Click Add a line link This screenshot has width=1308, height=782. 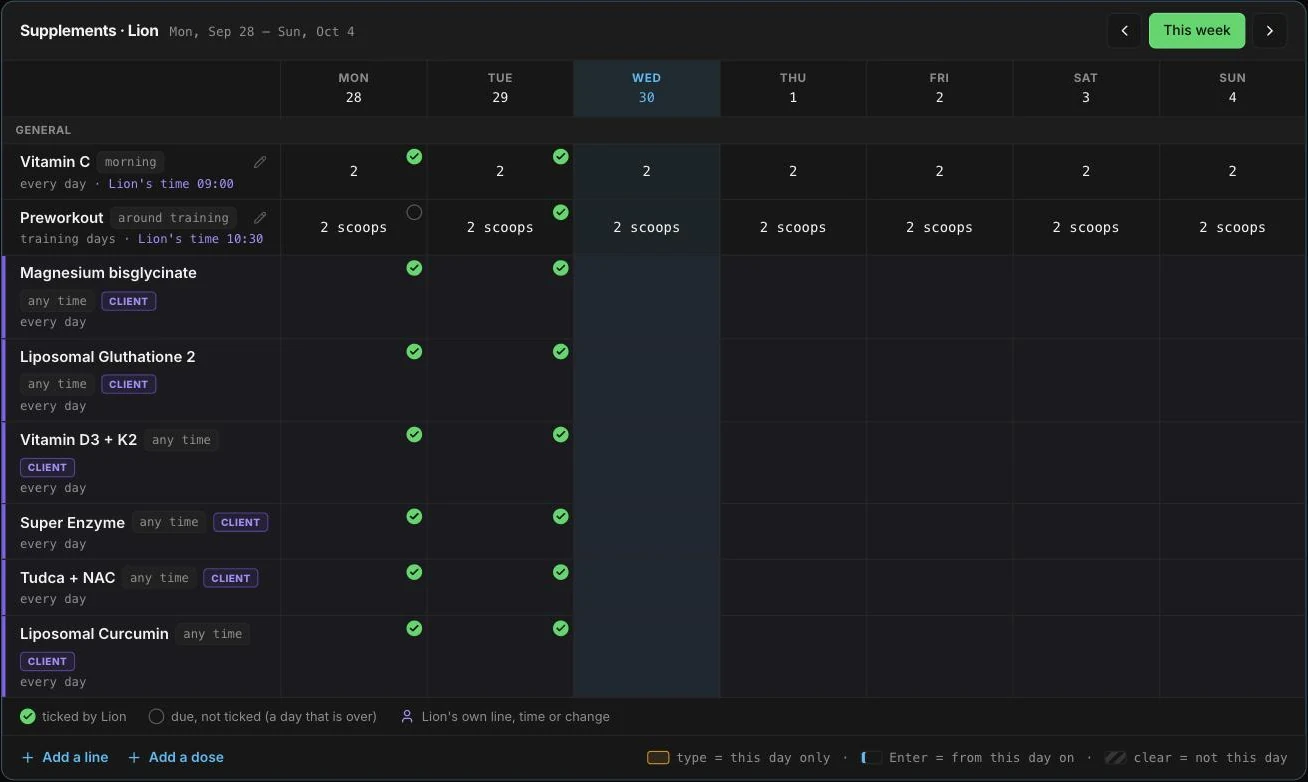[x=65, y=757]
